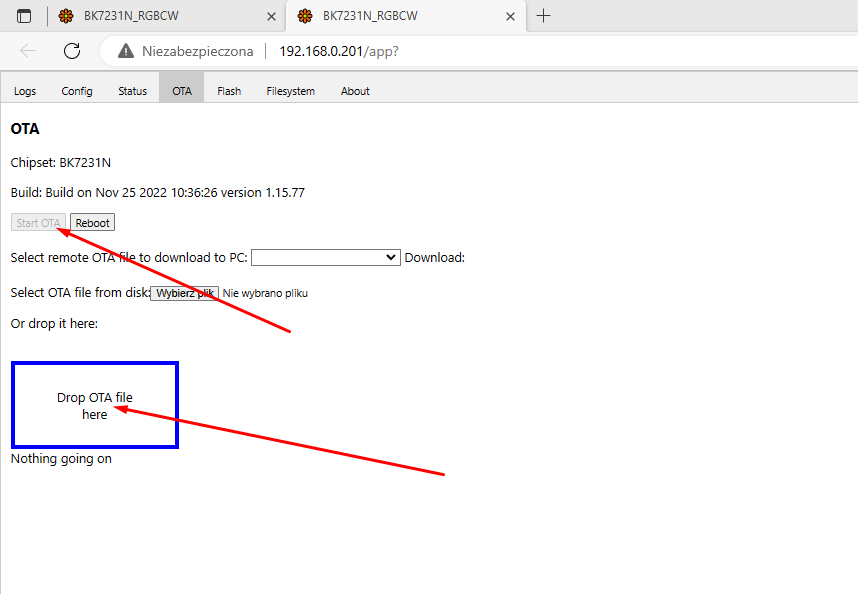Reload the page with the refresh icon

coord(72,51)
